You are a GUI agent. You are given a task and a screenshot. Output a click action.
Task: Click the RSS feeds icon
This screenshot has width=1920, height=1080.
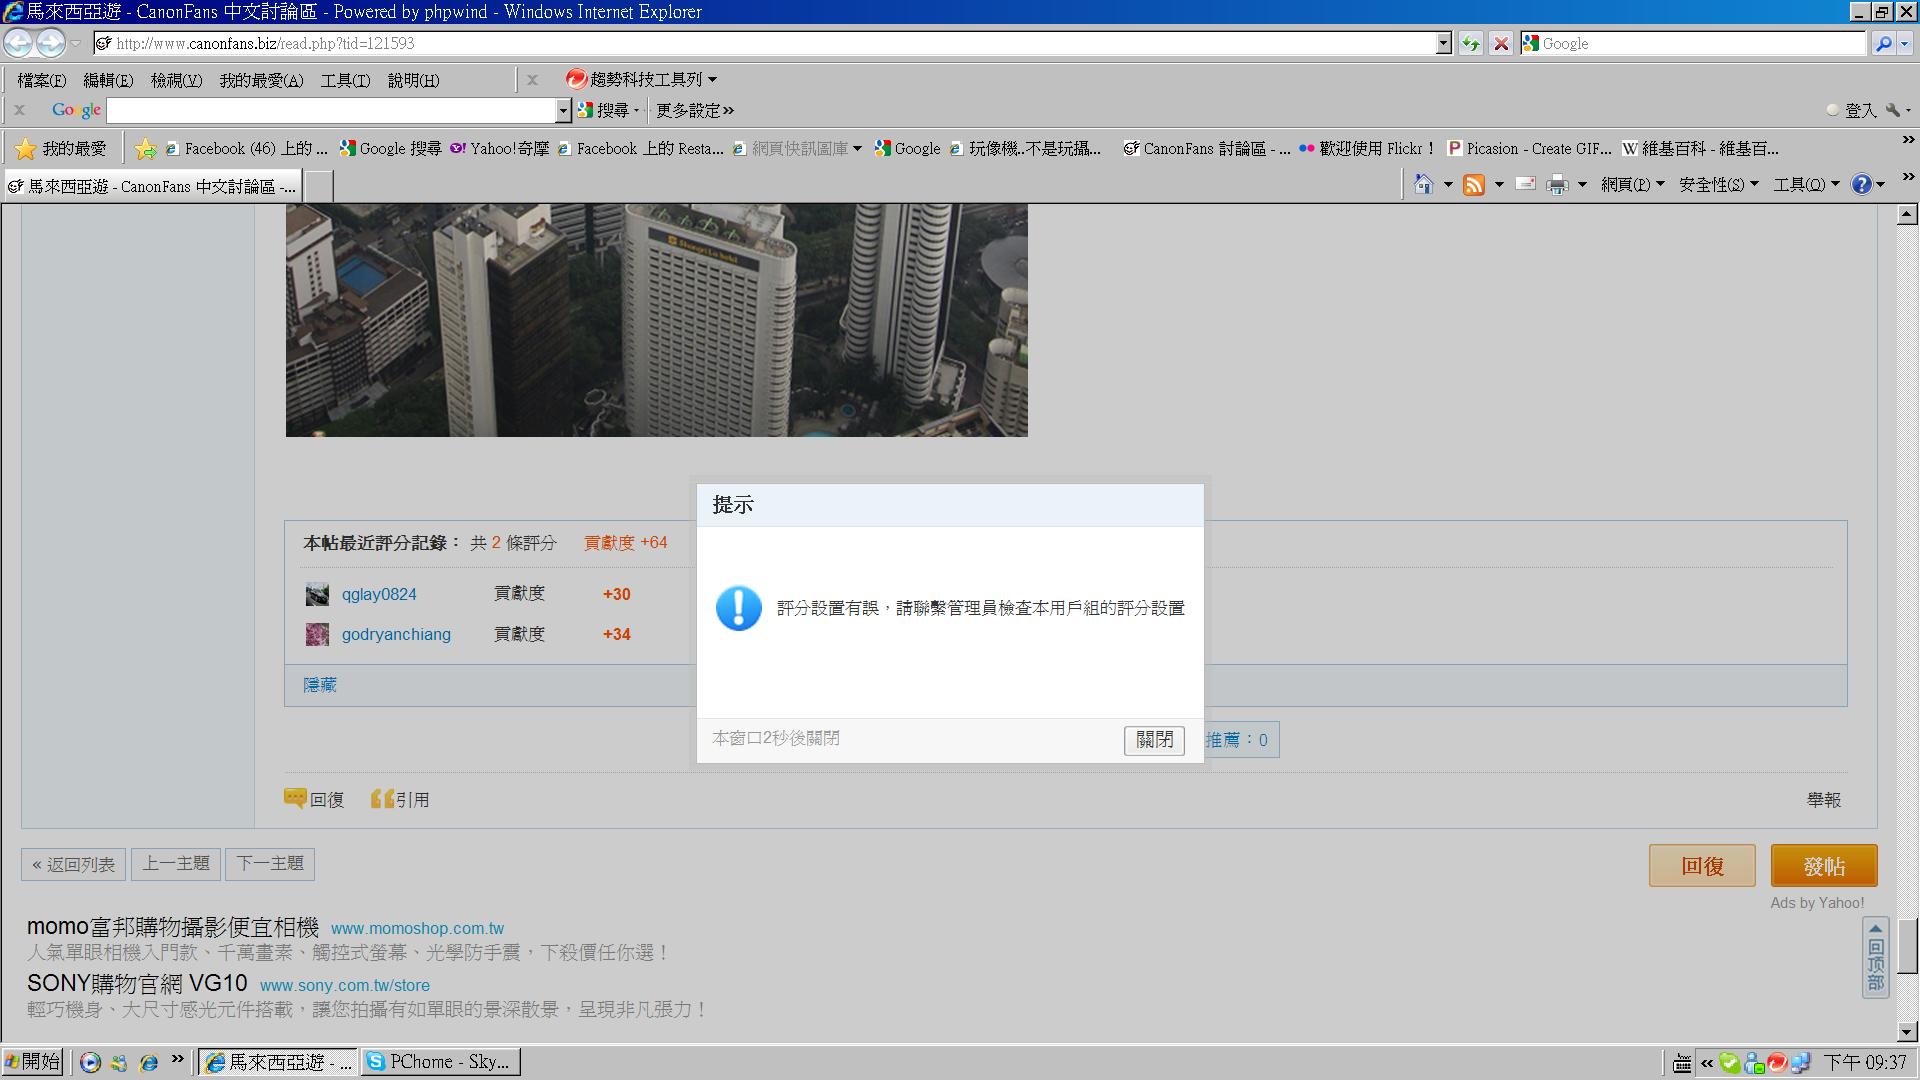tap(1473, 184)
